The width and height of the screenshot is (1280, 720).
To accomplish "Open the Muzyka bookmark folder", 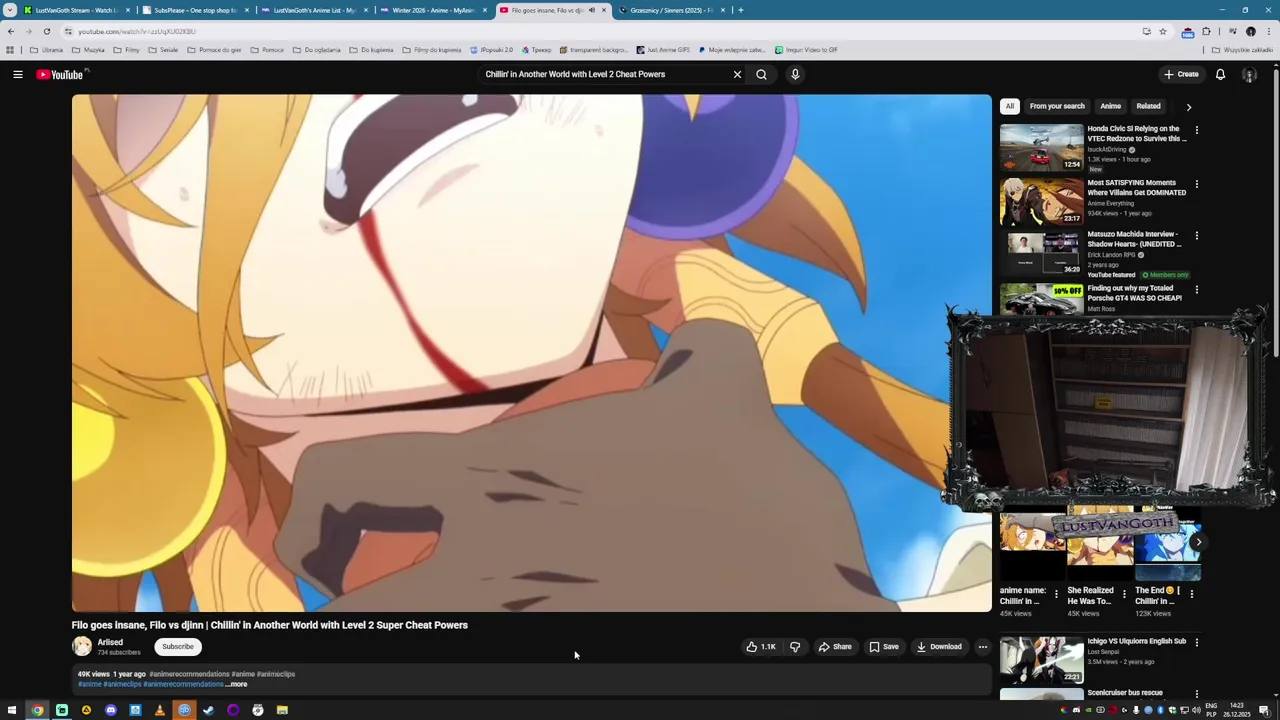I will (x=88, y=50).
